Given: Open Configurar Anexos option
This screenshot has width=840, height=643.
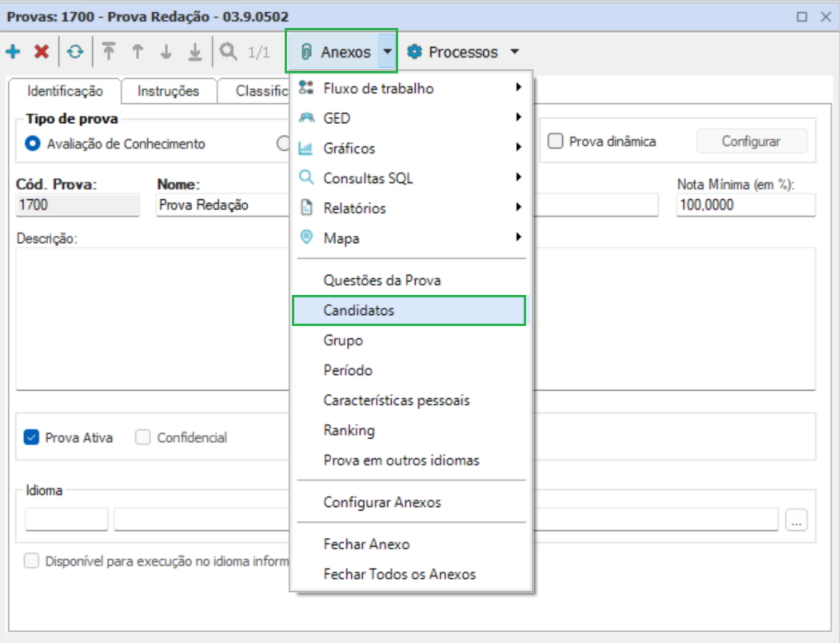Looking at the screenshot, I should 411,502.
